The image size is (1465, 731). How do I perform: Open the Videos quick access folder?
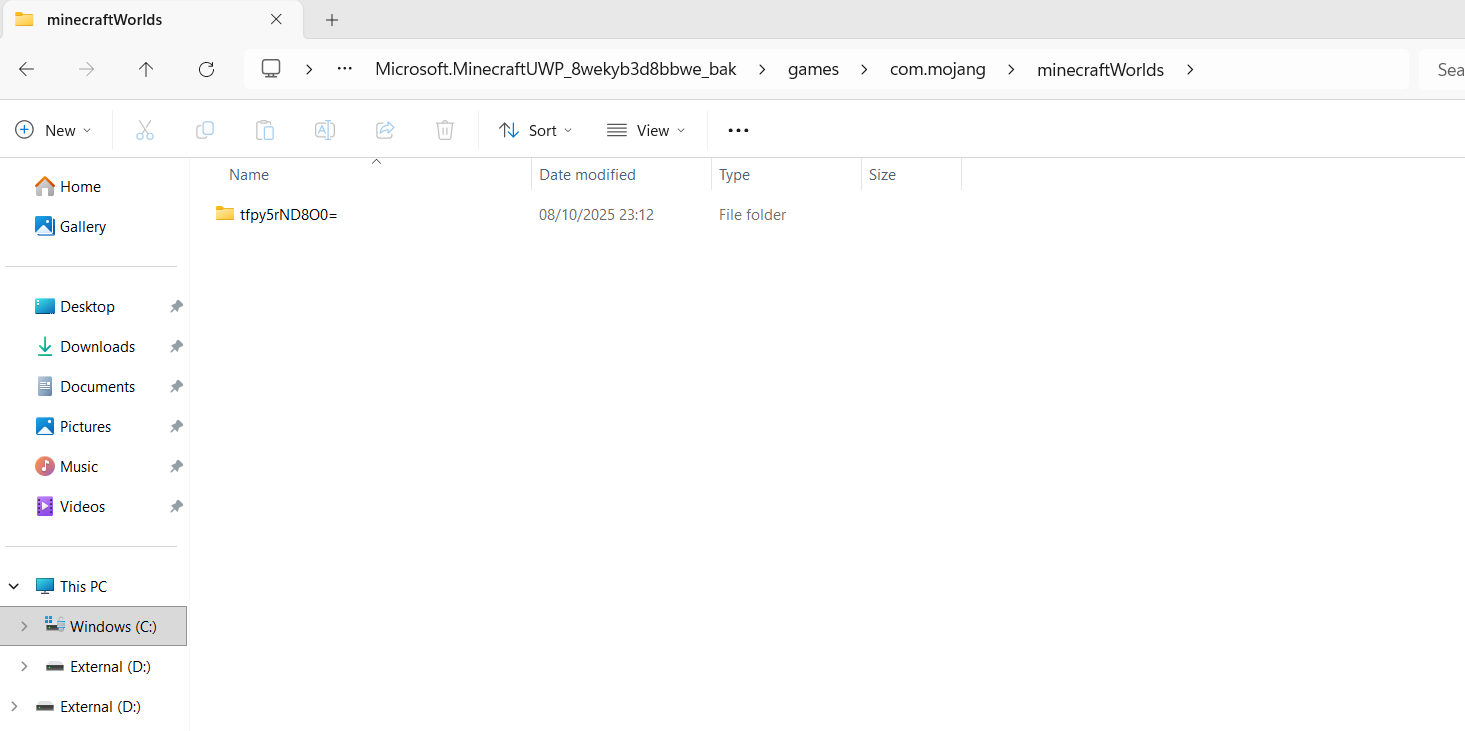pyautogui.click(x=82, y=506)
